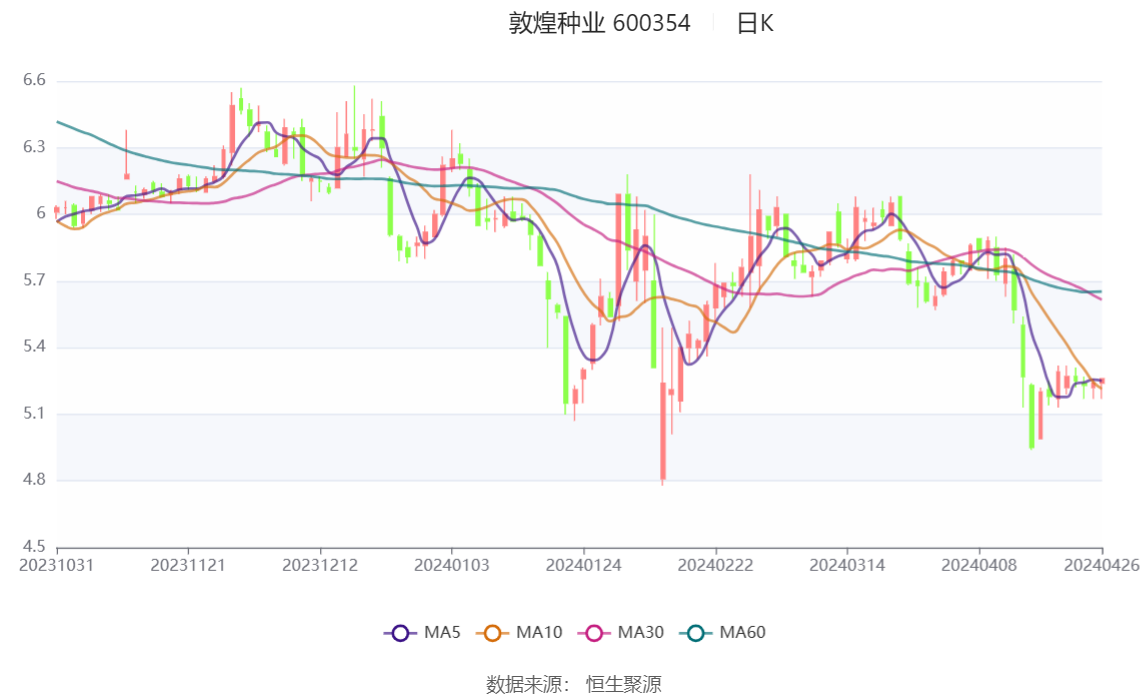The image size is (1148, 699).
Task: Click the orange MA10 legend circle marker
Action: (492, 633)
